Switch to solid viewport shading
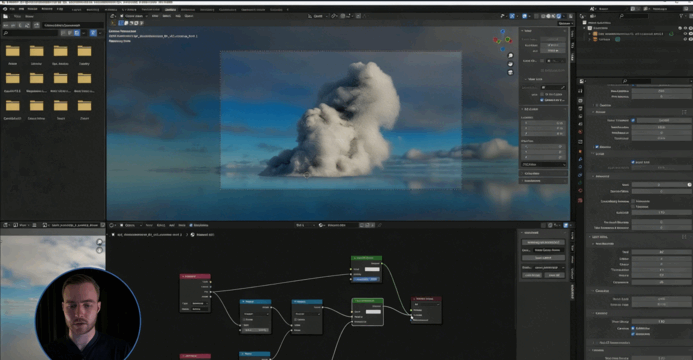 548,16
